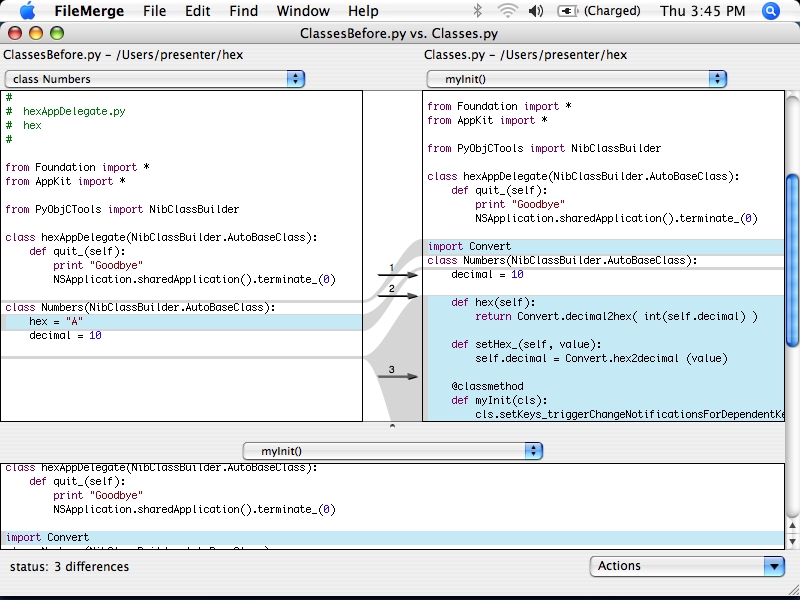Open the class Numbers function popup
The height and width of the screenshot is (600, 800).
click(x=155, y=79)
